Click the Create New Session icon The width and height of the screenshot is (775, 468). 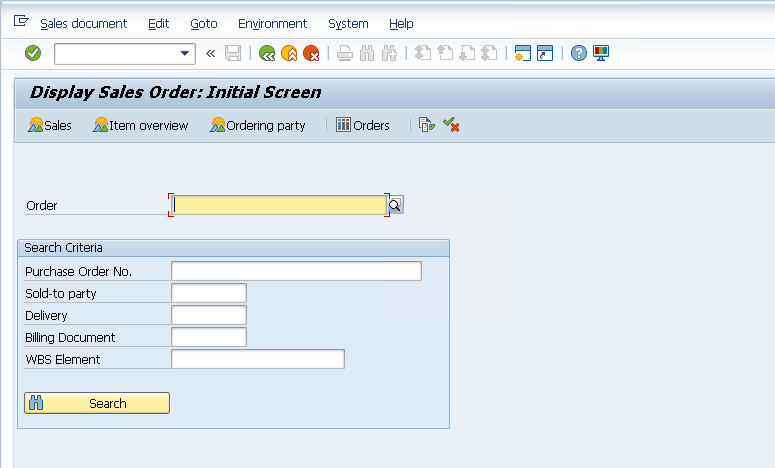522,53
